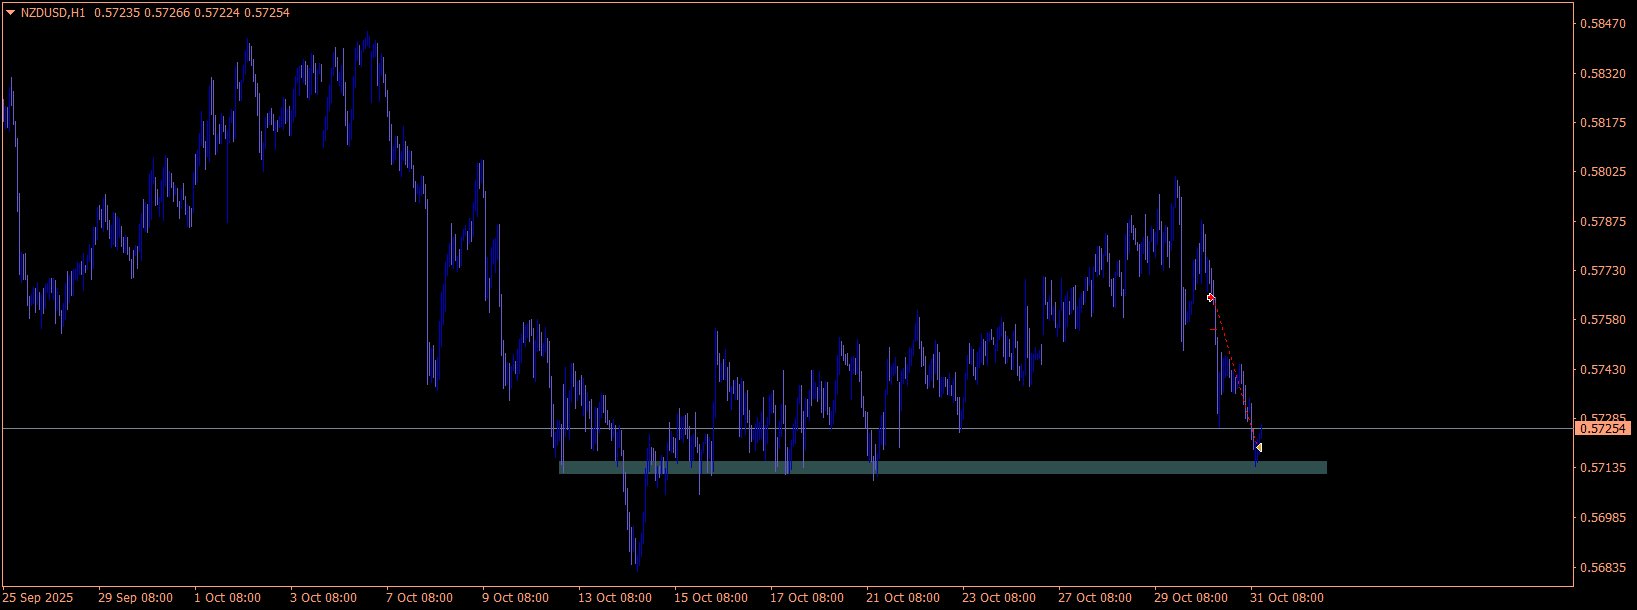Click the 23 Oct 08:00 time label
The width and height of the screenshot is (1637, 610).
999,598
